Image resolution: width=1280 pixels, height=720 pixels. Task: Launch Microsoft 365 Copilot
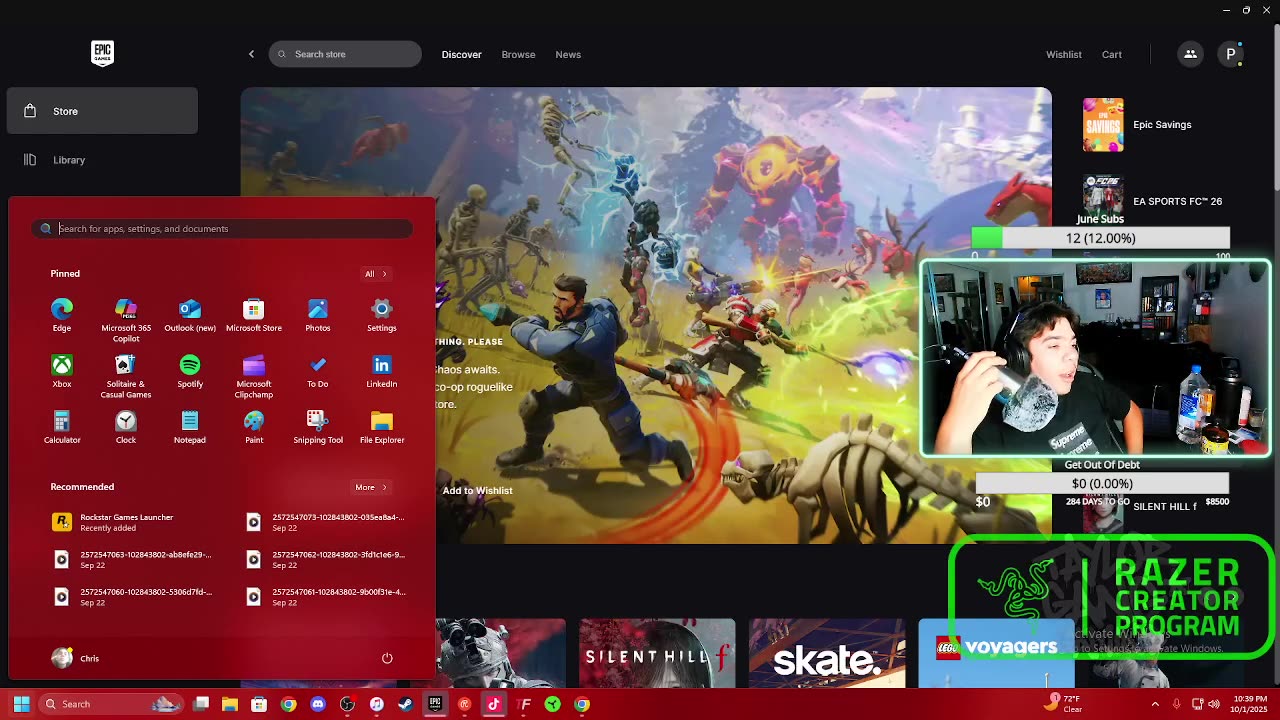pos(126,320)
